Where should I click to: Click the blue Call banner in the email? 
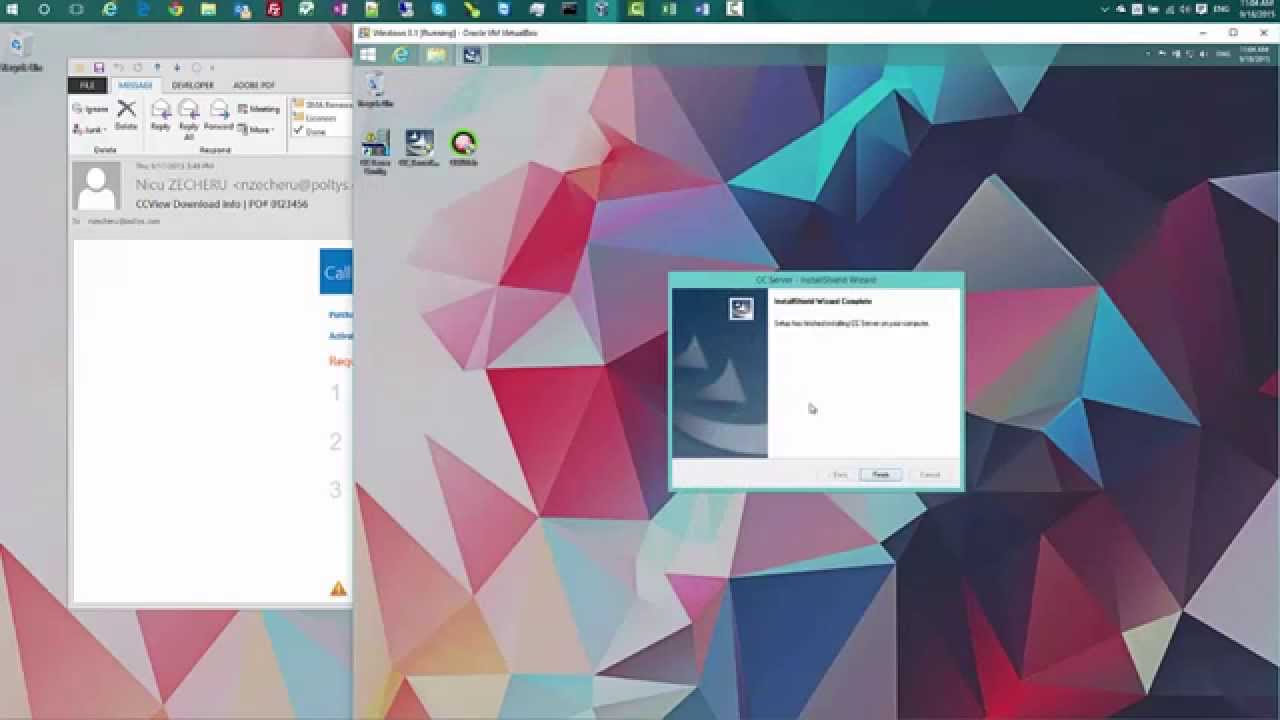[x=336, y=272]
